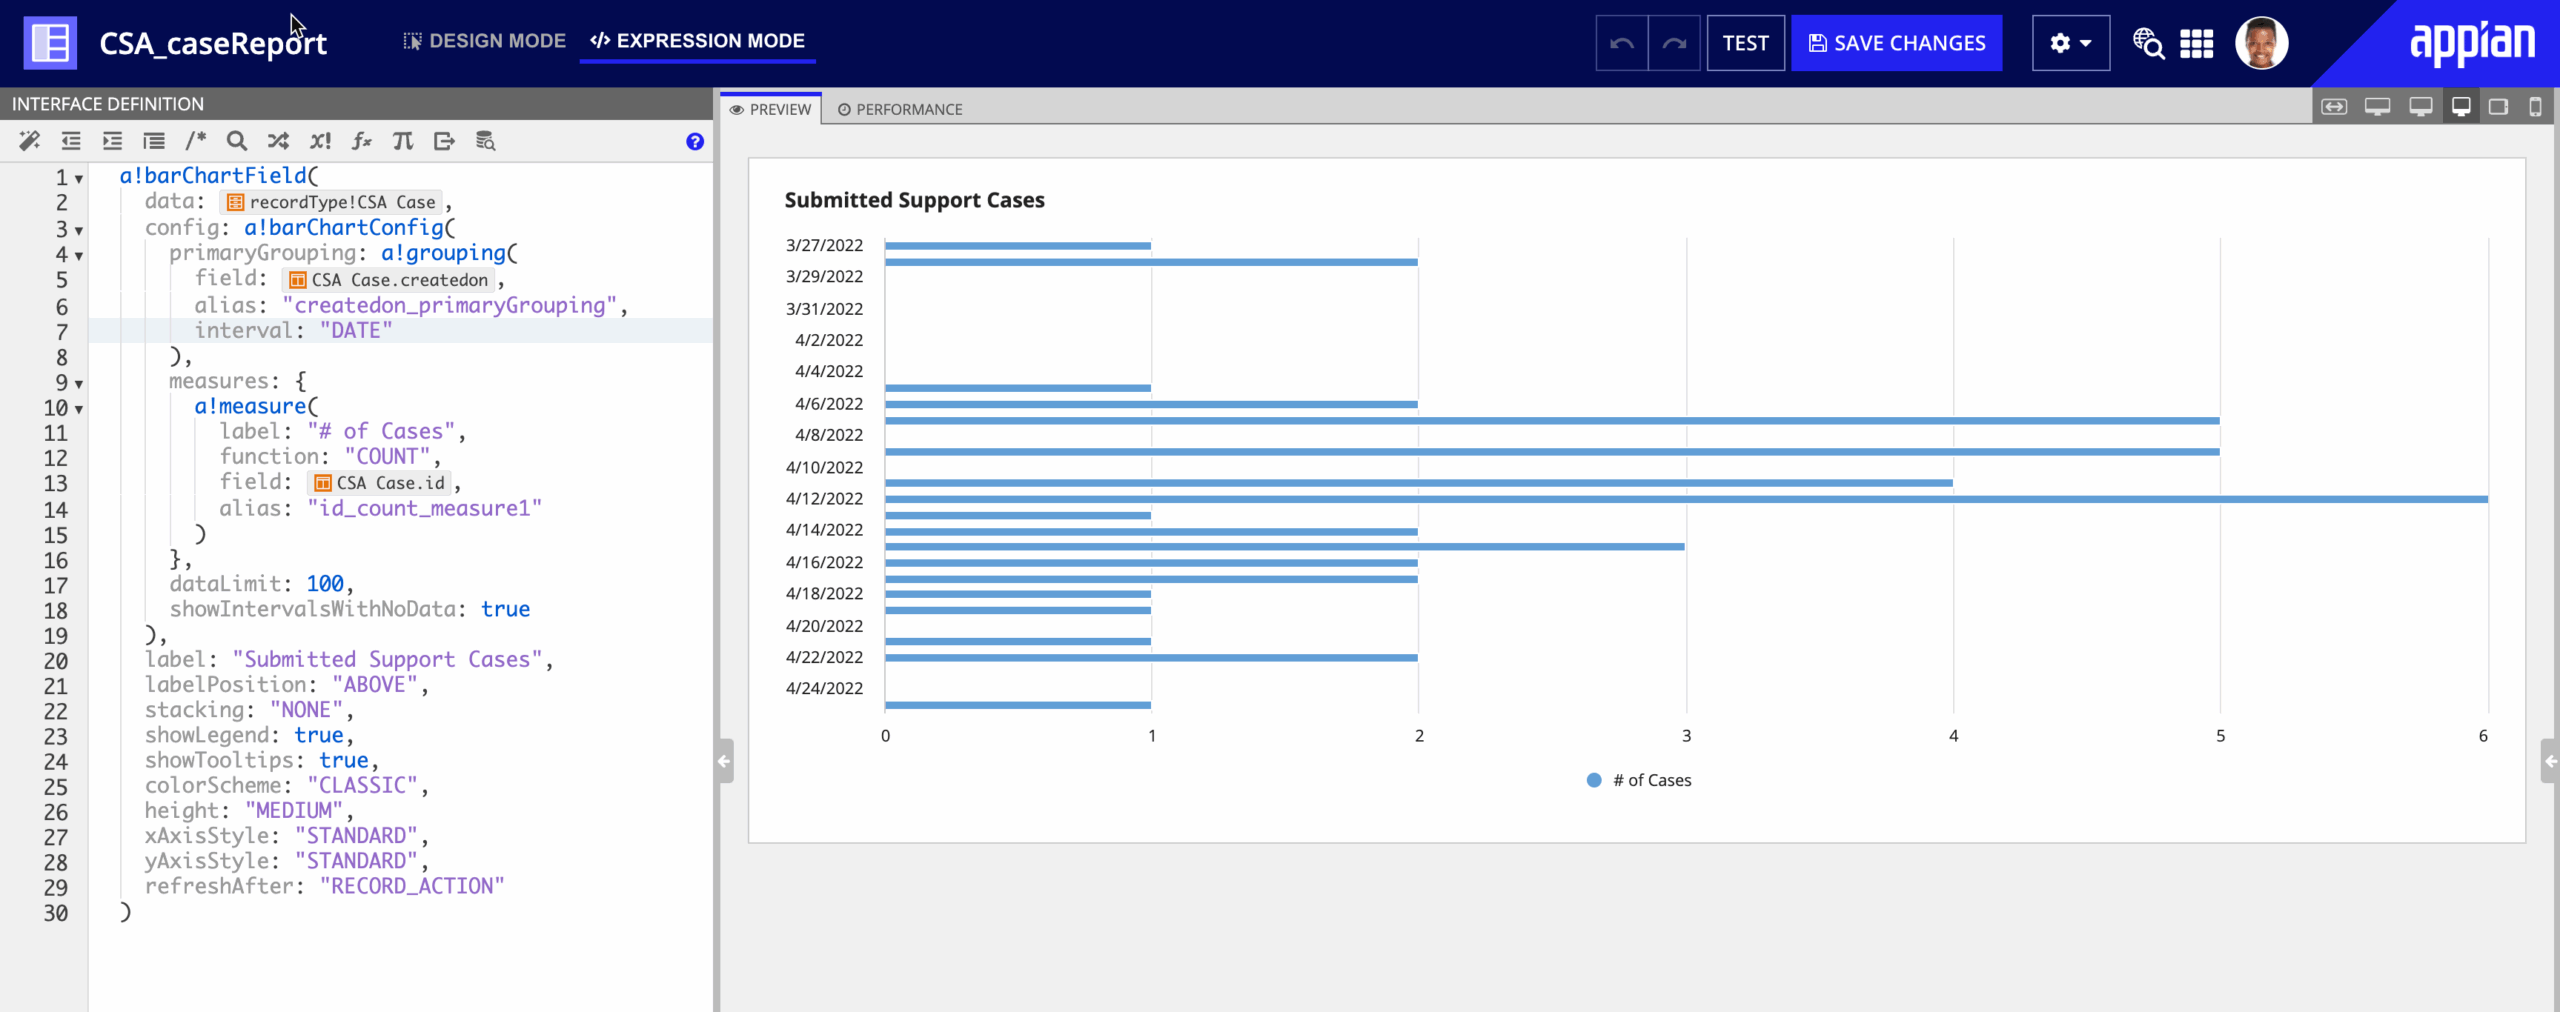Click the "COUNT" function value

[387, 457]
